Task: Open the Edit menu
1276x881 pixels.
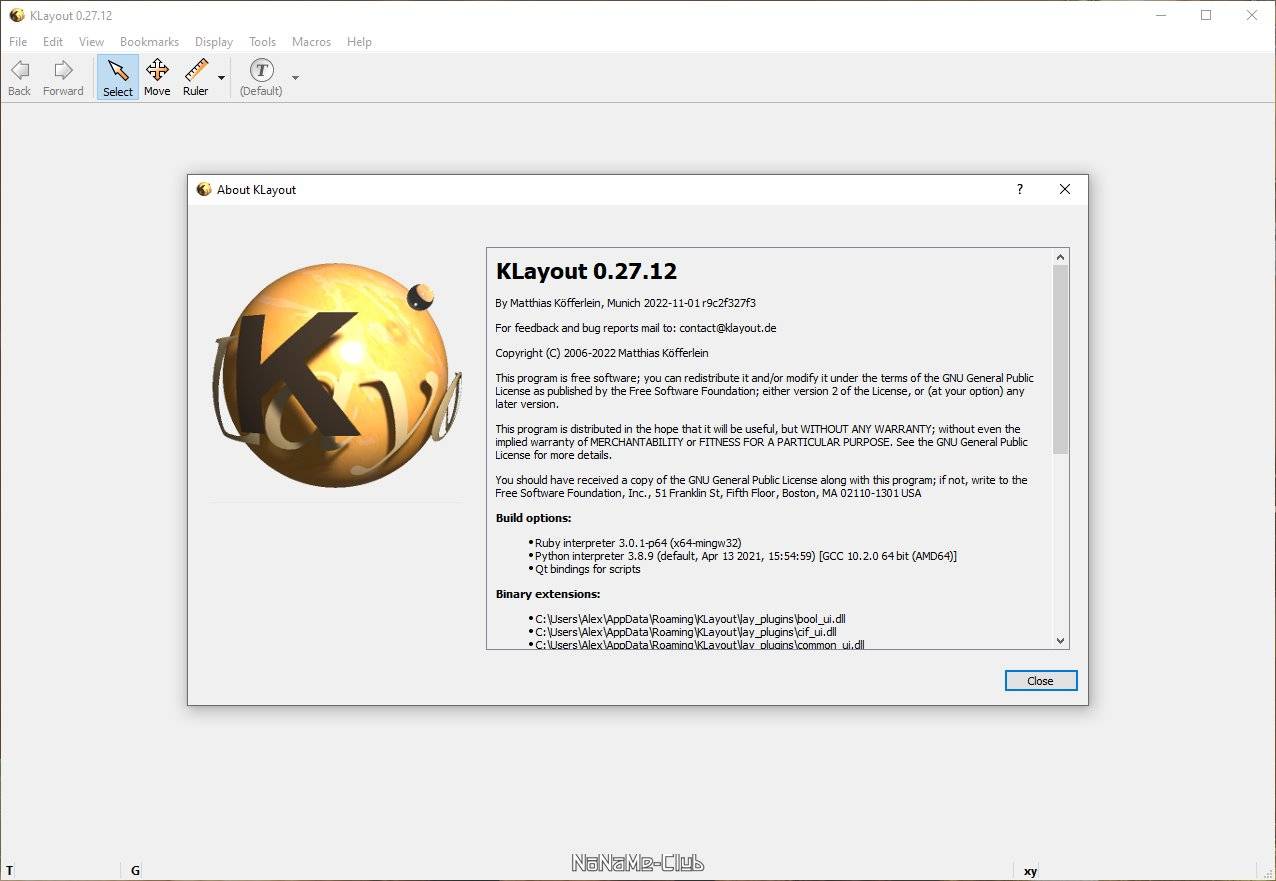Action: click(x=53, y=42)
